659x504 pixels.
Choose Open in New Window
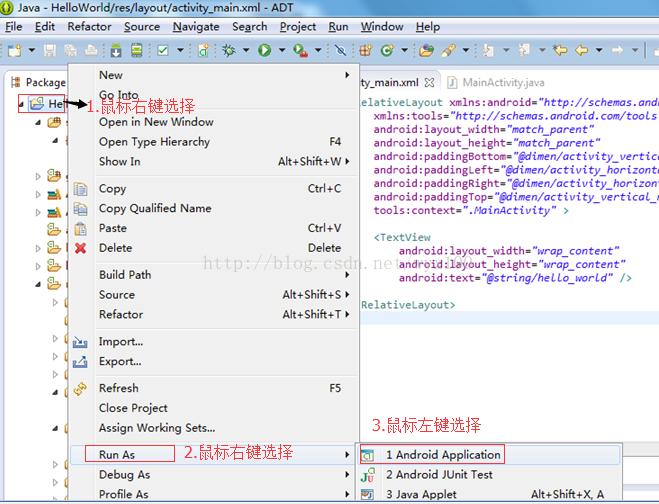click(214, 122)
